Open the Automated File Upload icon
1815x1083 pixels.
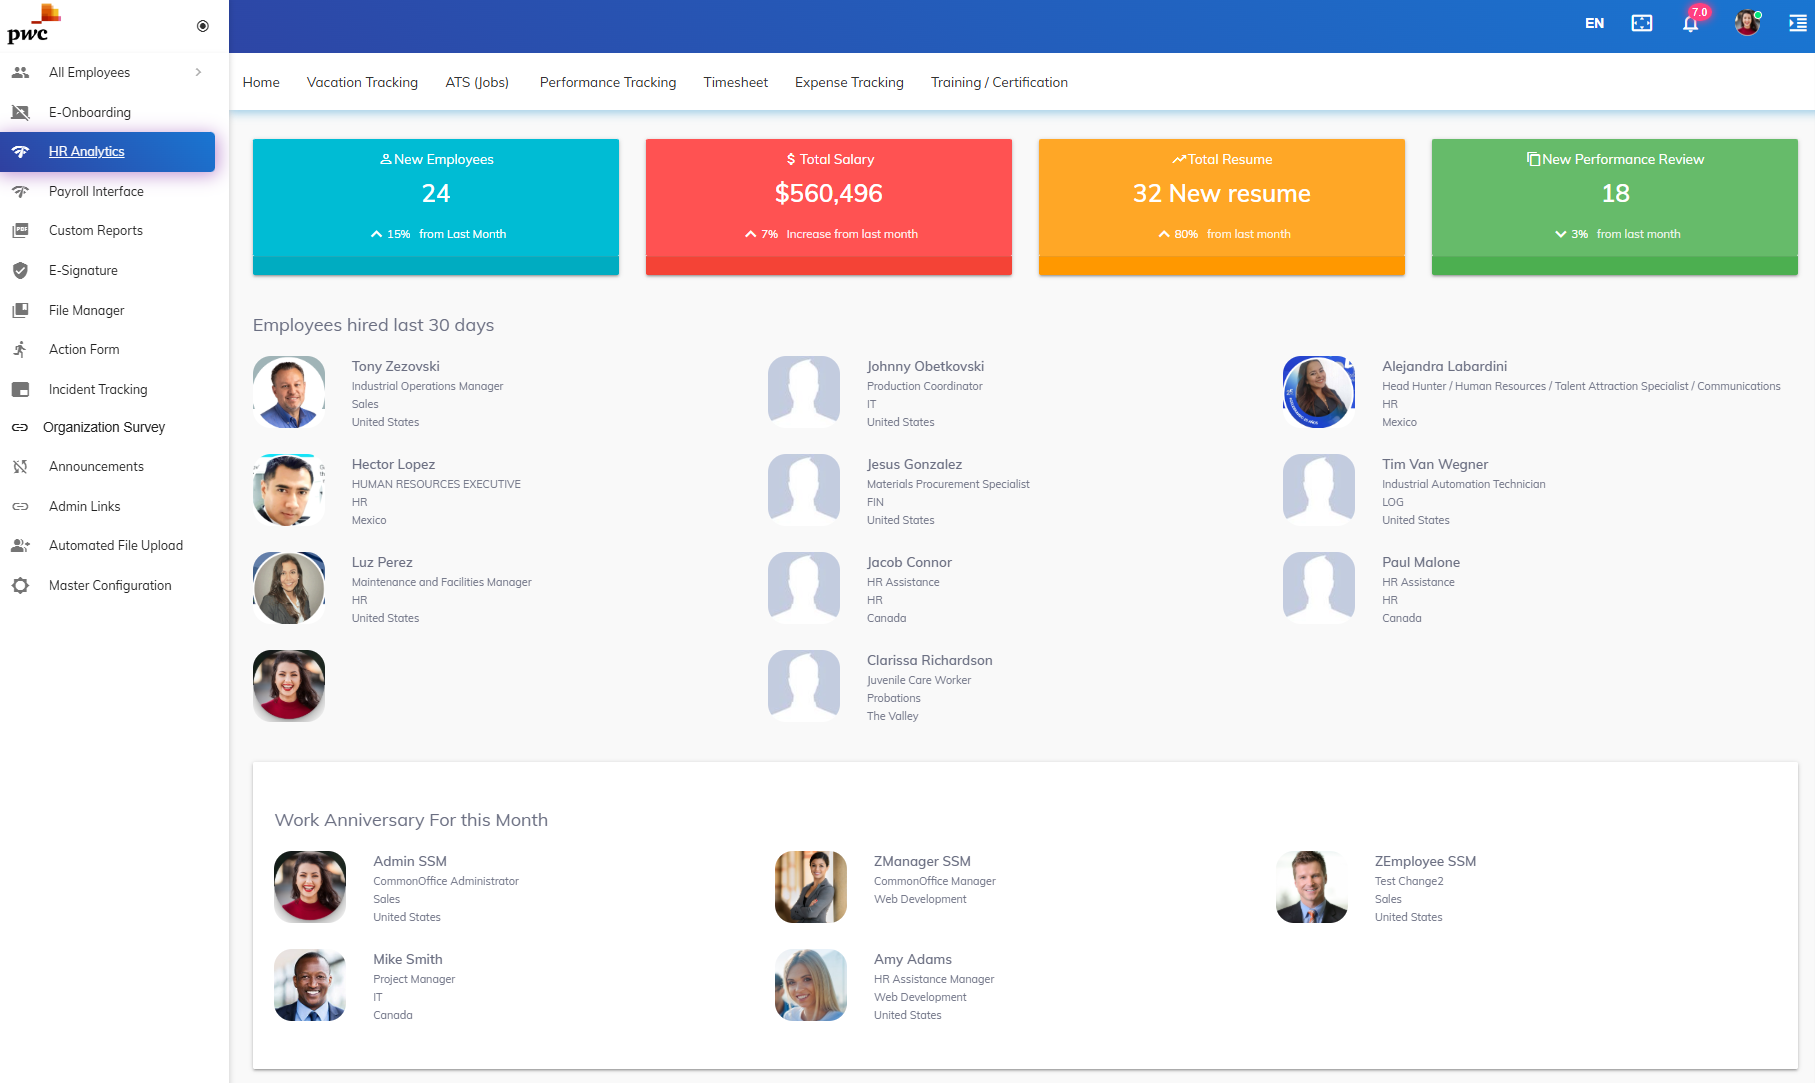point(22,545)
